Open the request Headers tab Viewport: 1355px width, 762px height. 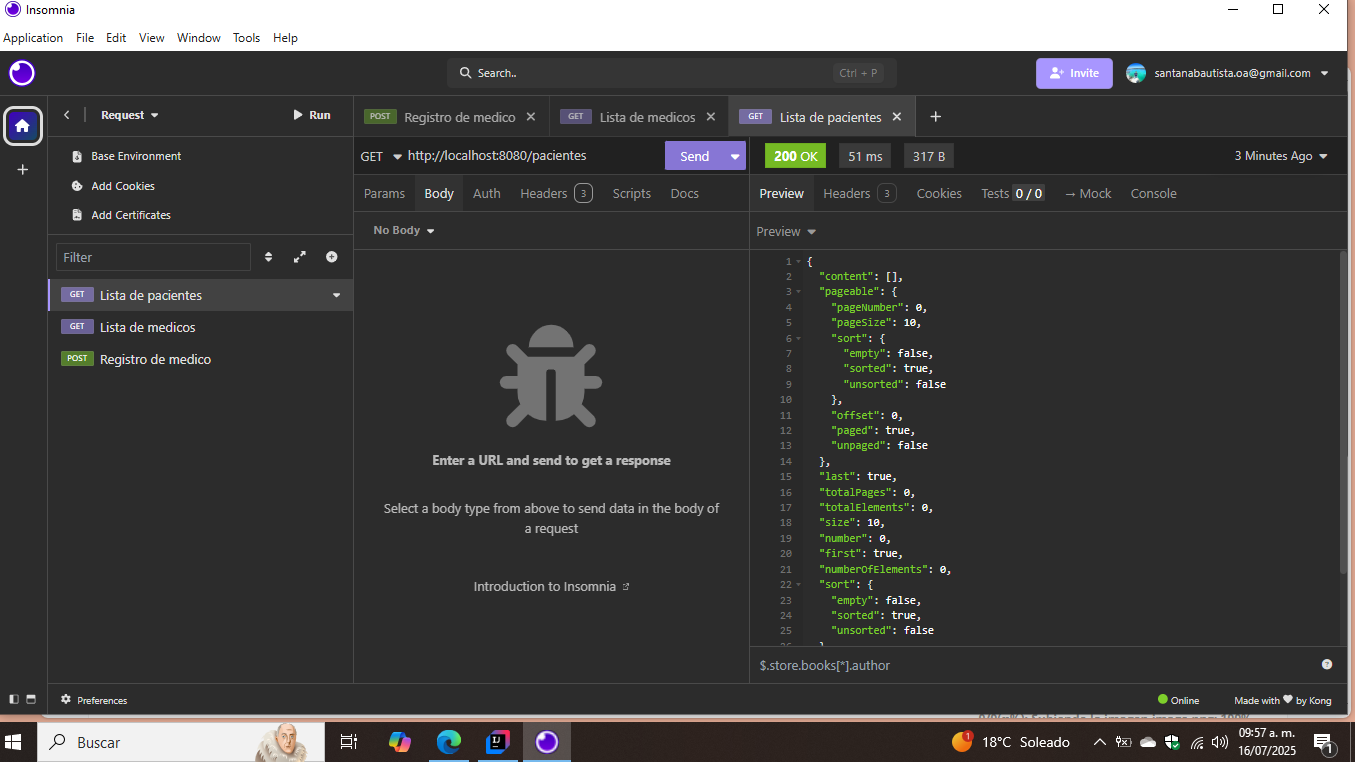coord(556,194)
